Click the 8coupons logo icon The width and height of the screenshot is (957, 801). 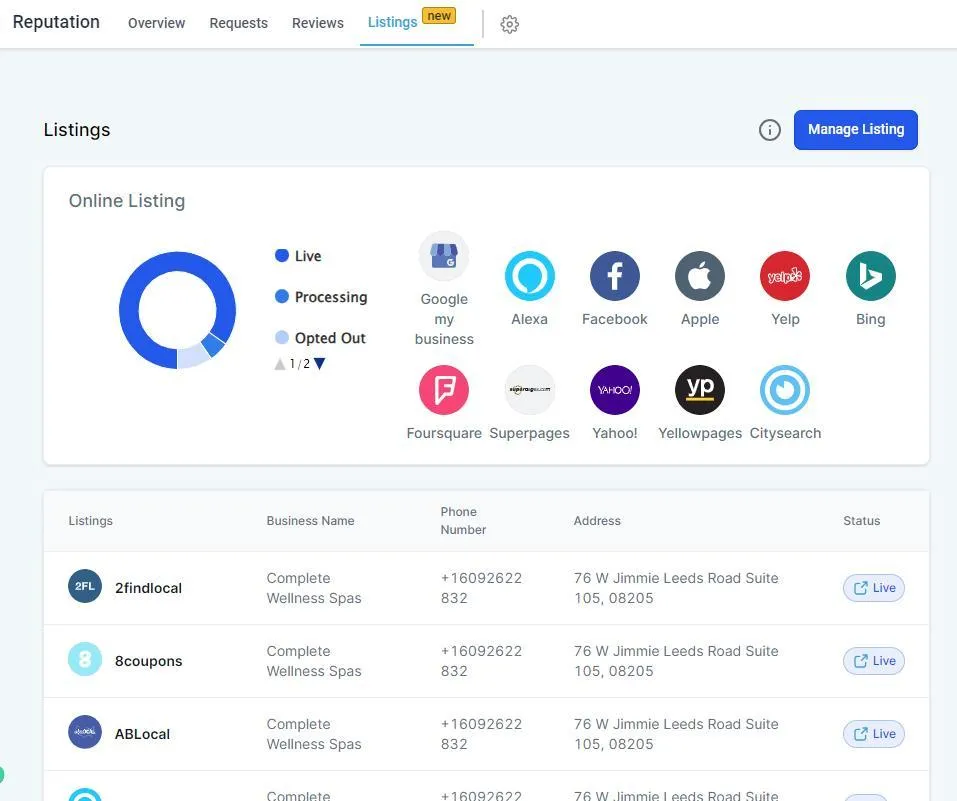[85, 659]
